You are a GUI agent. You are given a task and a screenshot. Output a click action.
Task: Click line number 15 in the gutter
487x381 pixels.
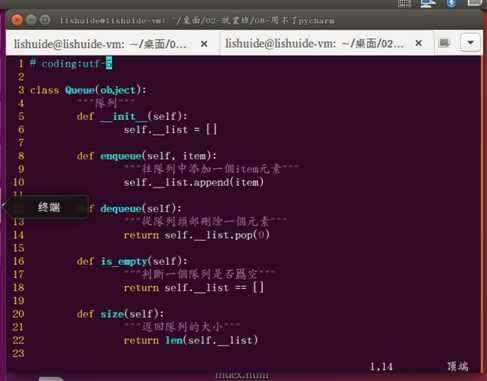18,248
